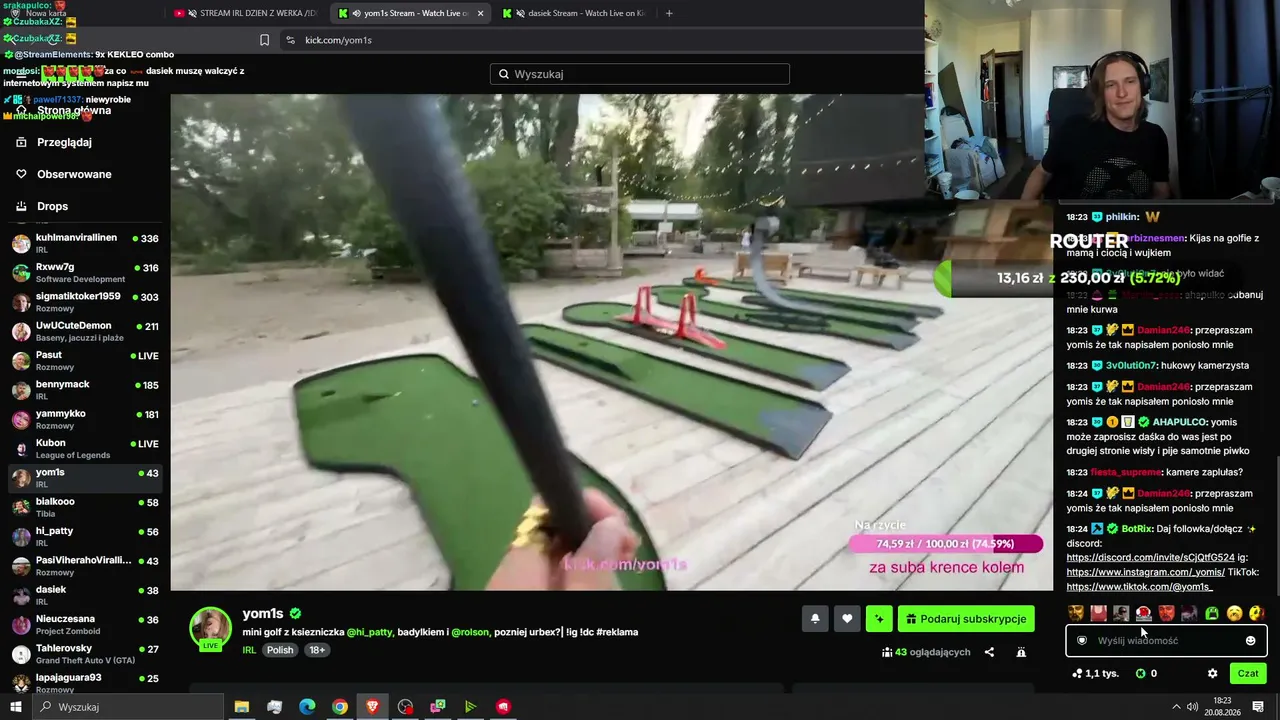
Task: Share the stream using the share icon
Action: pyautogui.click(x=989, y=652)
